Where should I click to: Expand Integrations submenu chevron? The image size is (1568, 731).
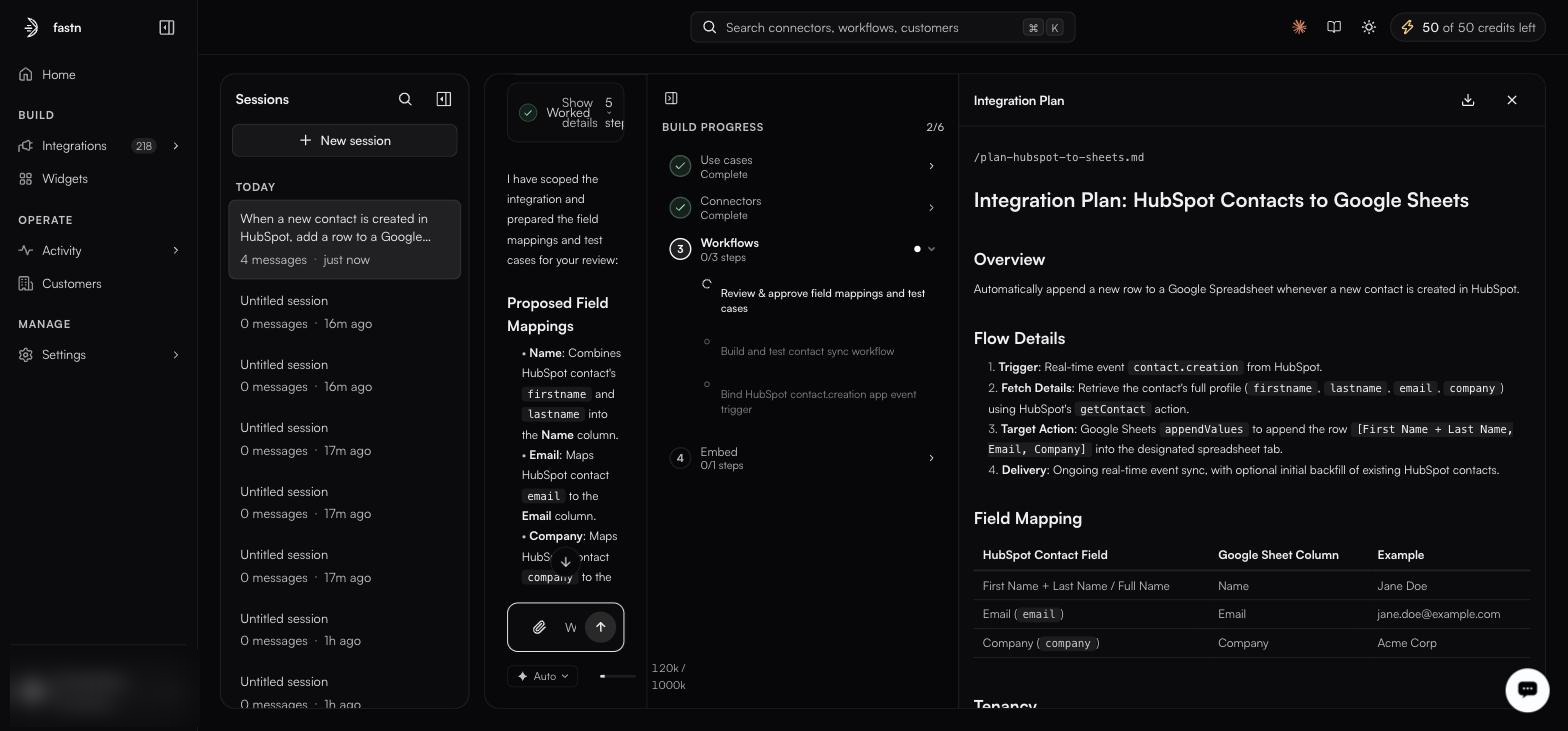pos(176,146)
